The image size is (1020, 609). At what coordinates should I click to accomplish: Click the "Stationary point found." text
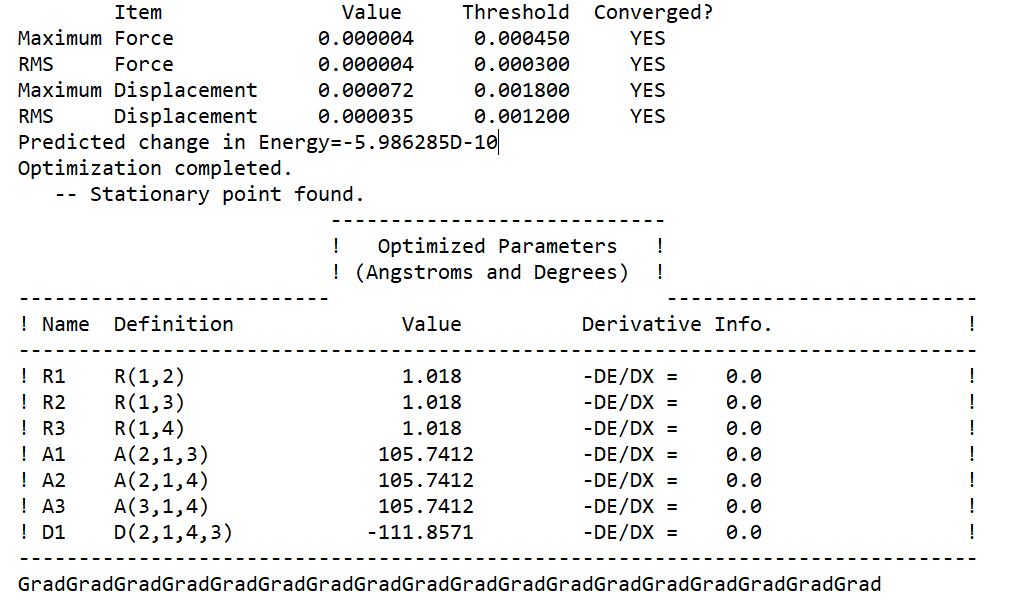227,195
